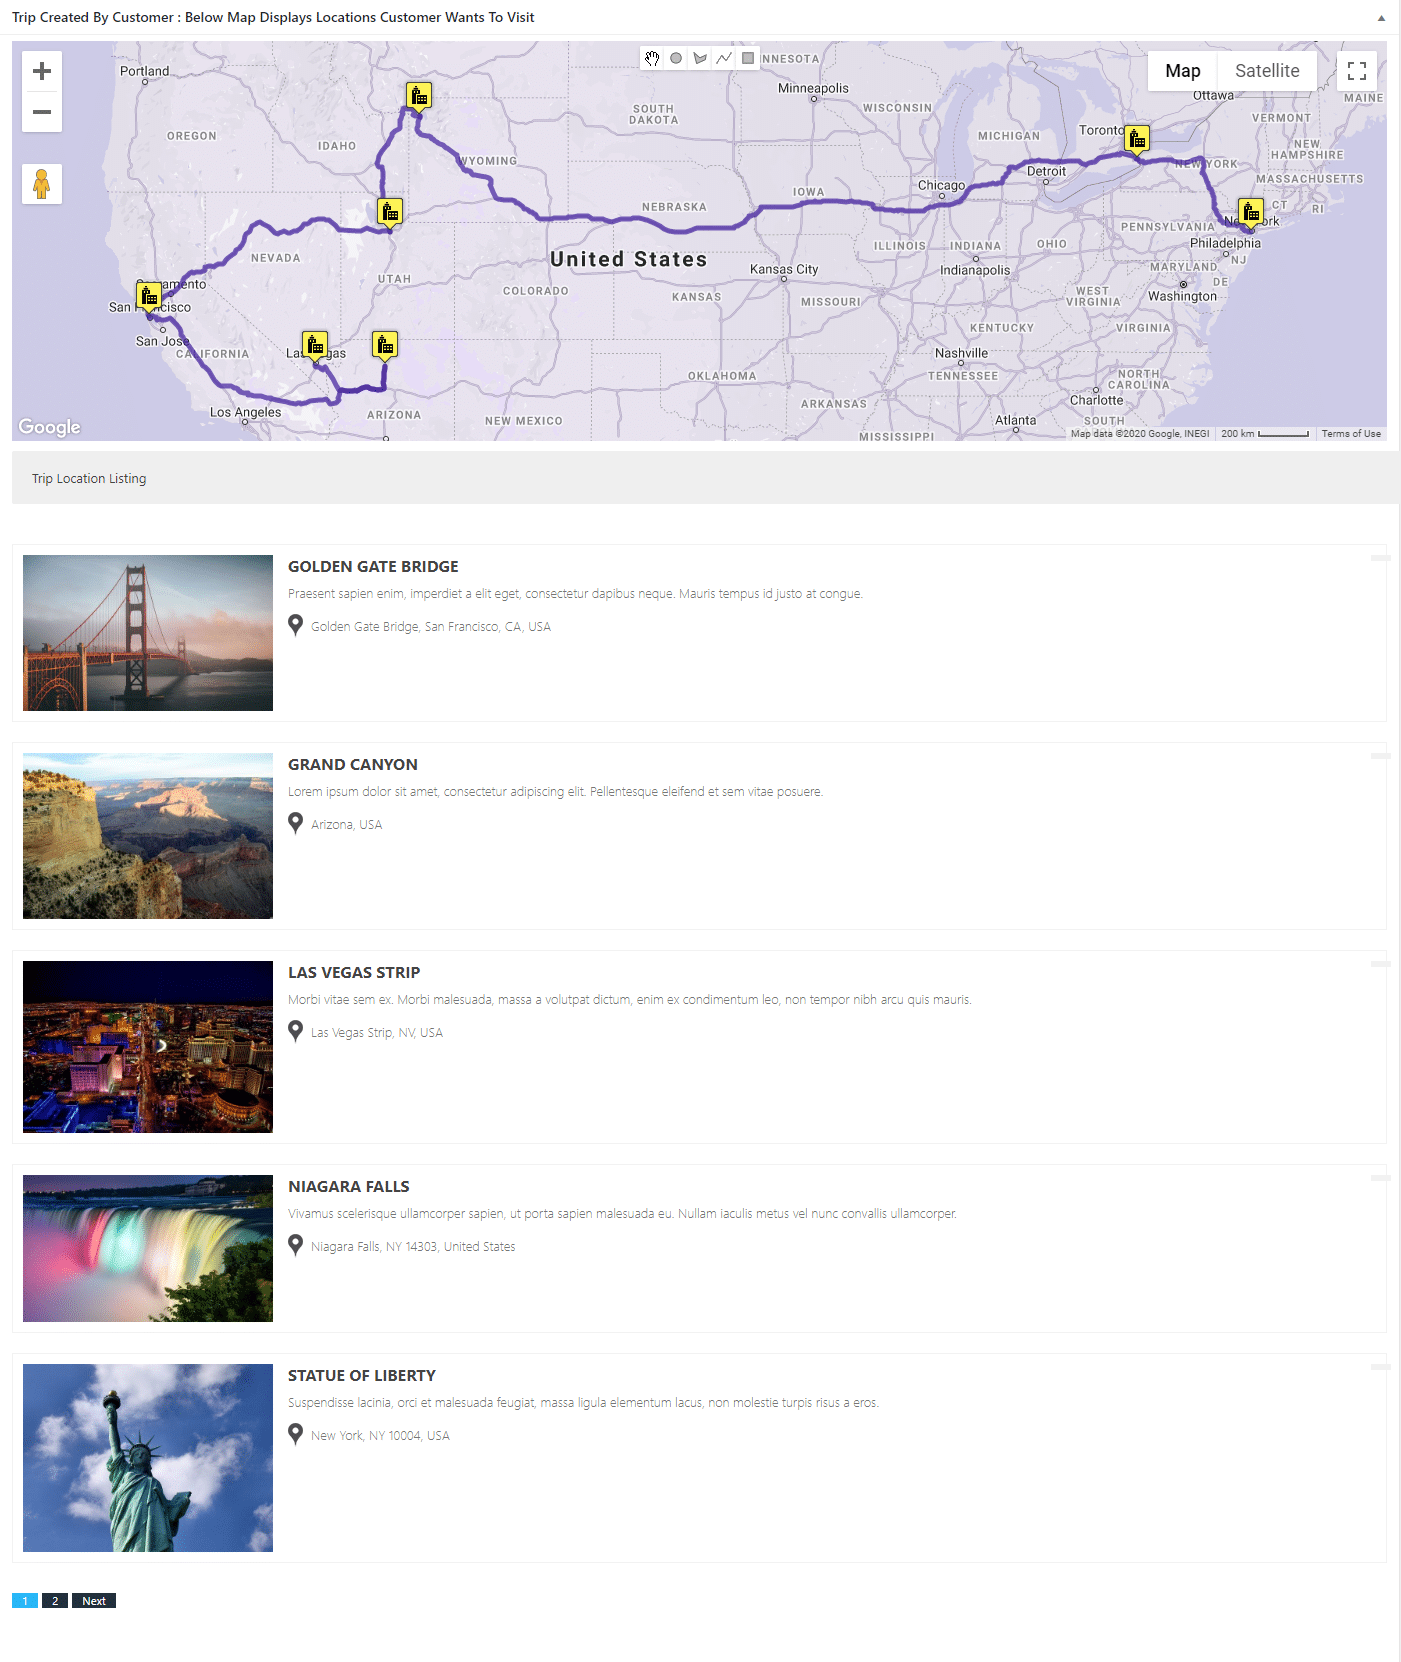Click the Next pagination button
Image resolution: width=1401 pixels, height=1662 pixels.
coord(94,1601)
